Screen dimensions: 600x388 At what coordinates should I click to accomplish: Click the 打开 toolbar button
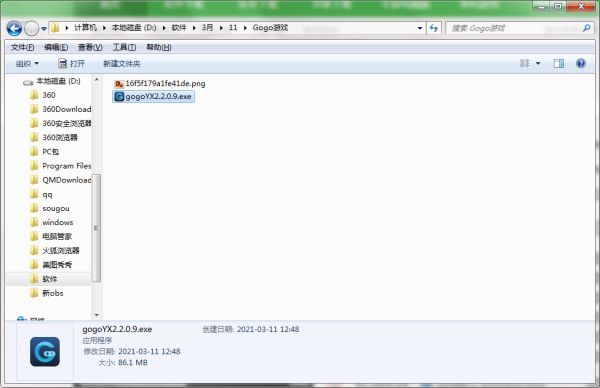pos(71,64)
